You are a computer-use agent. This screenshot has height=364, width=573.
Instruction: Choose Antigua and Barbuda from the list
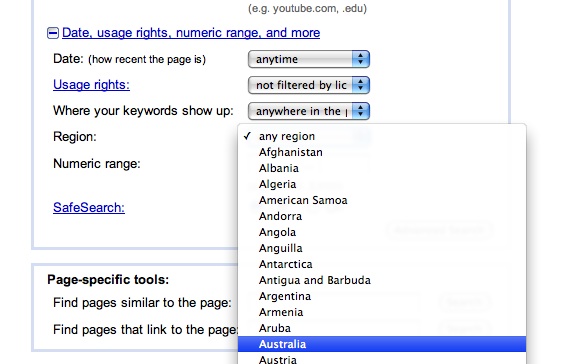382,280
